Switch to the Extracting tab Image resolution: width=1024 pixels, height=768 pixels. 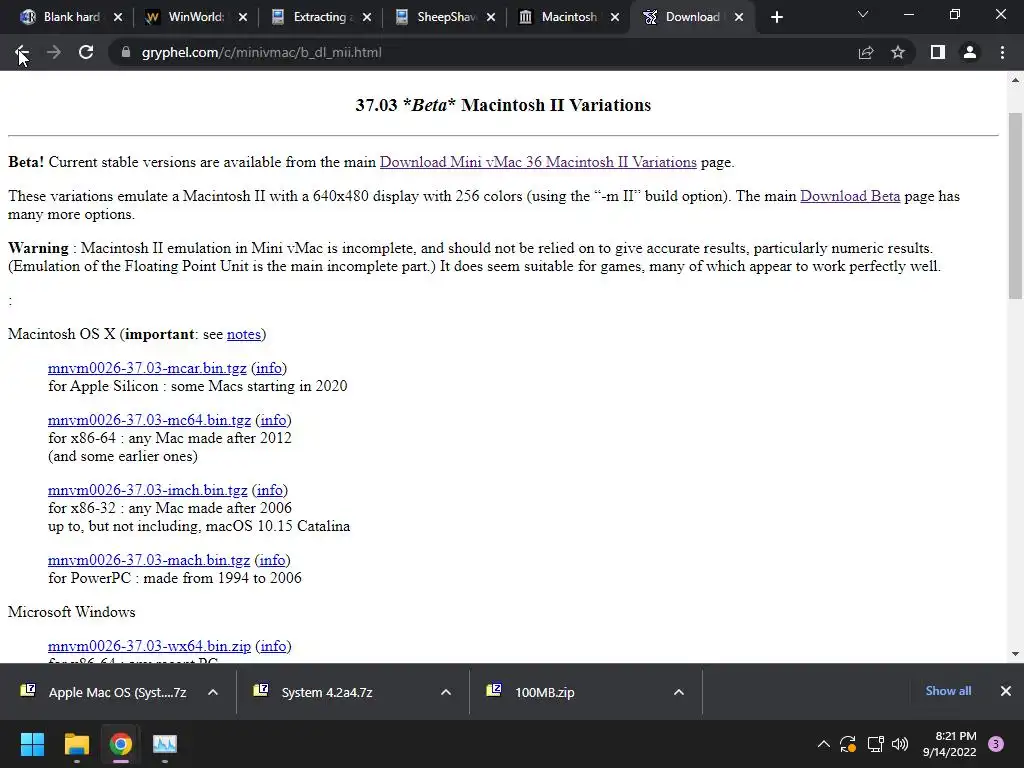[x=320, y=17]
